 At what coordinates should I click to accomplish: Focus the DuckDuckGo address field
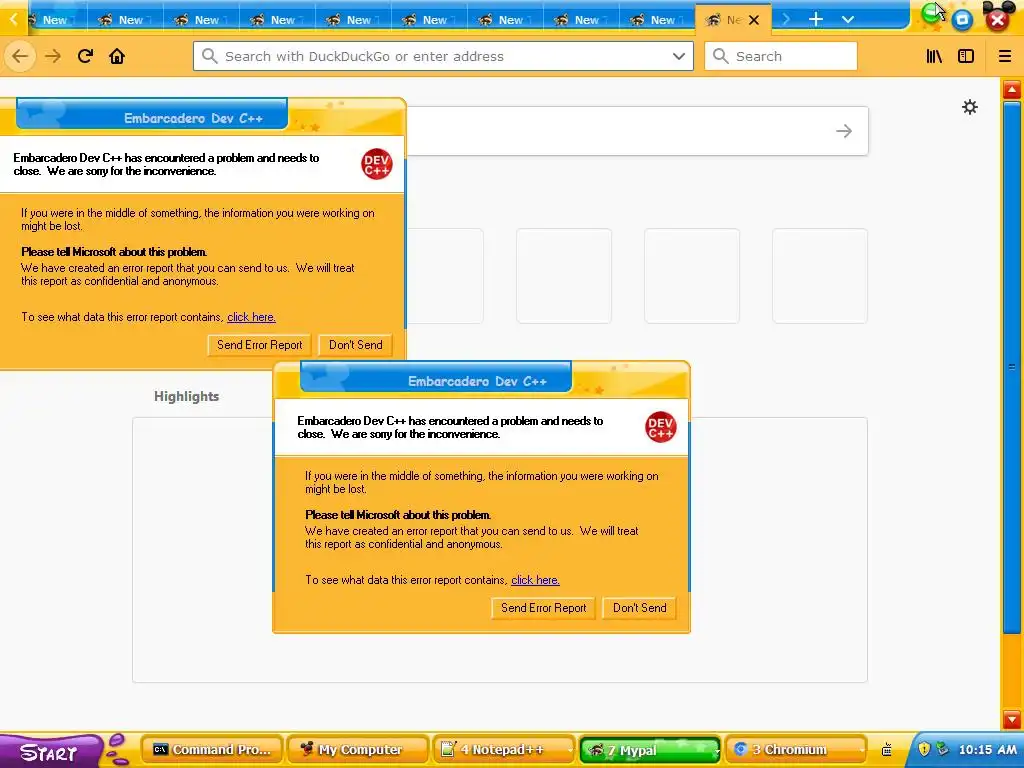pos(443,56)
